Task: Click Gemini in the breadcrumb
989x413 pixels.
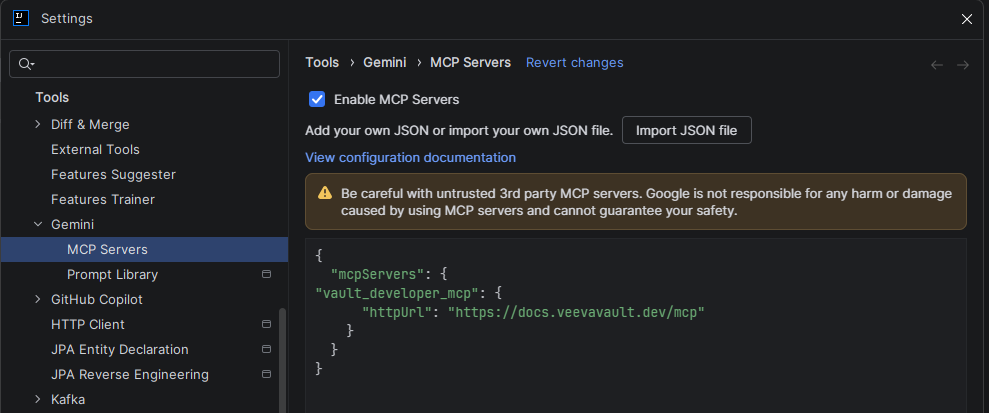Action: pos(385,62)
